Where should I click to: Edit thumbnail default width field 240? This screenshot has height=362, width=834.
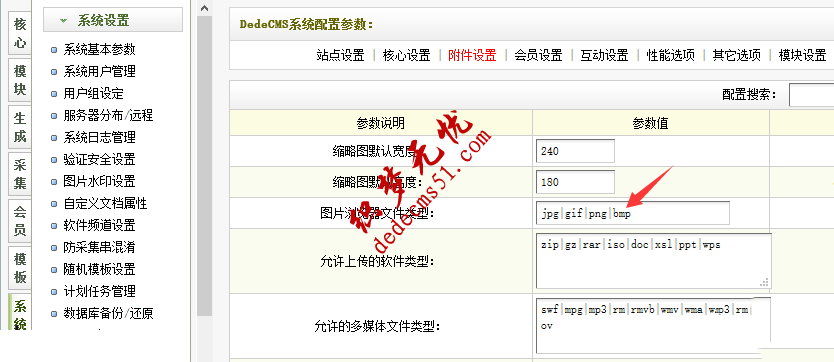[575, 151]
